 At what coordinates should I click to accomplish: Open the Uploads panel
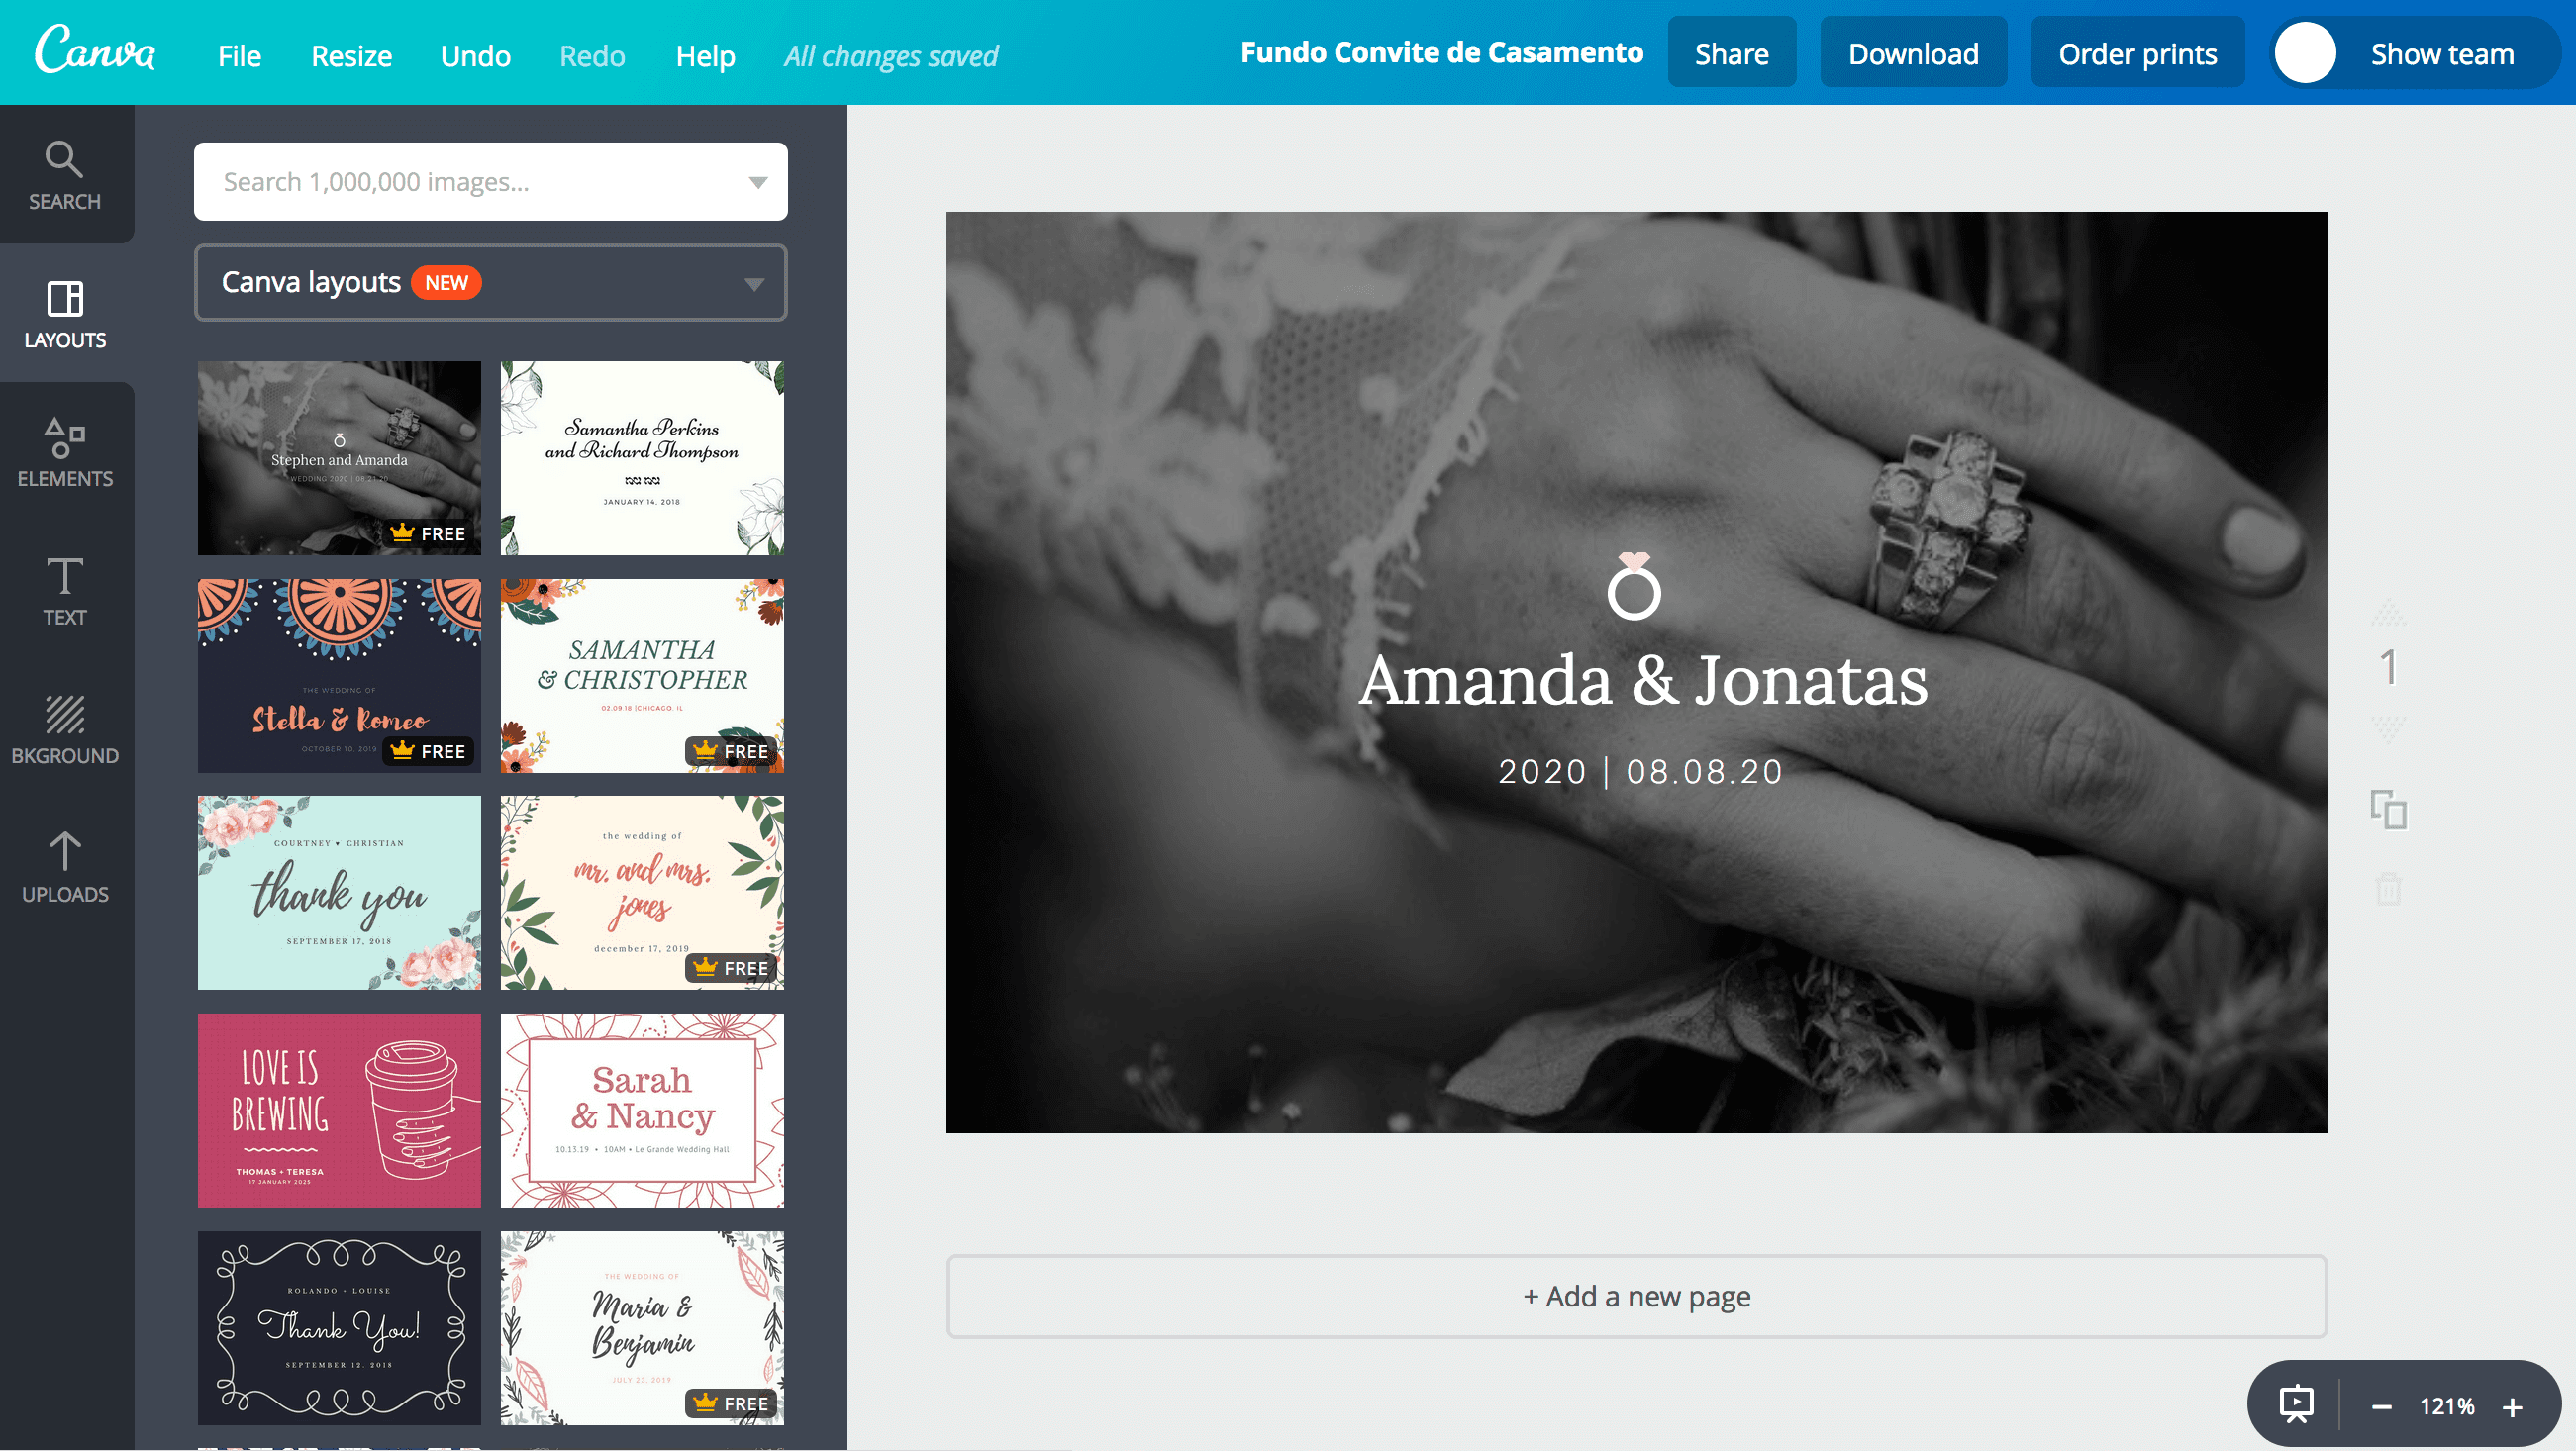coord(65,868)
